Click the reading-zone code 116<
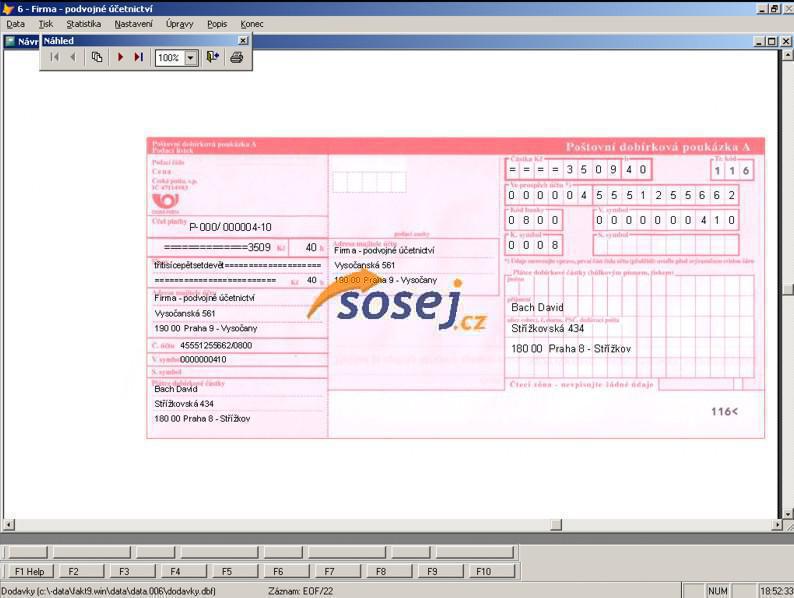Viewport: 794px width, 598px height. tap(724, 412)
